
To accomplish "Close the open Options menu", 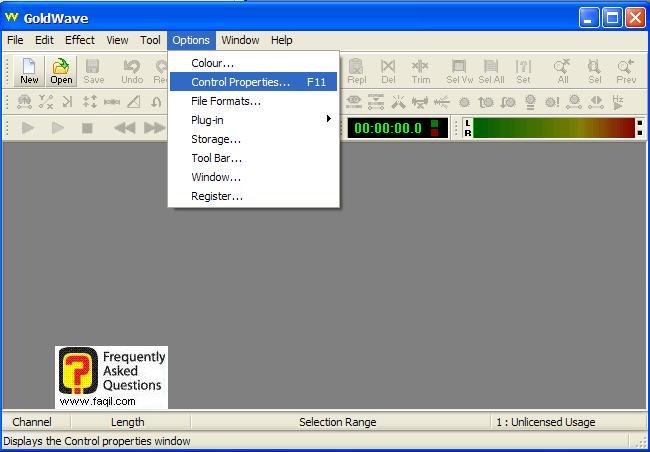I will click(x=191, y=40).
